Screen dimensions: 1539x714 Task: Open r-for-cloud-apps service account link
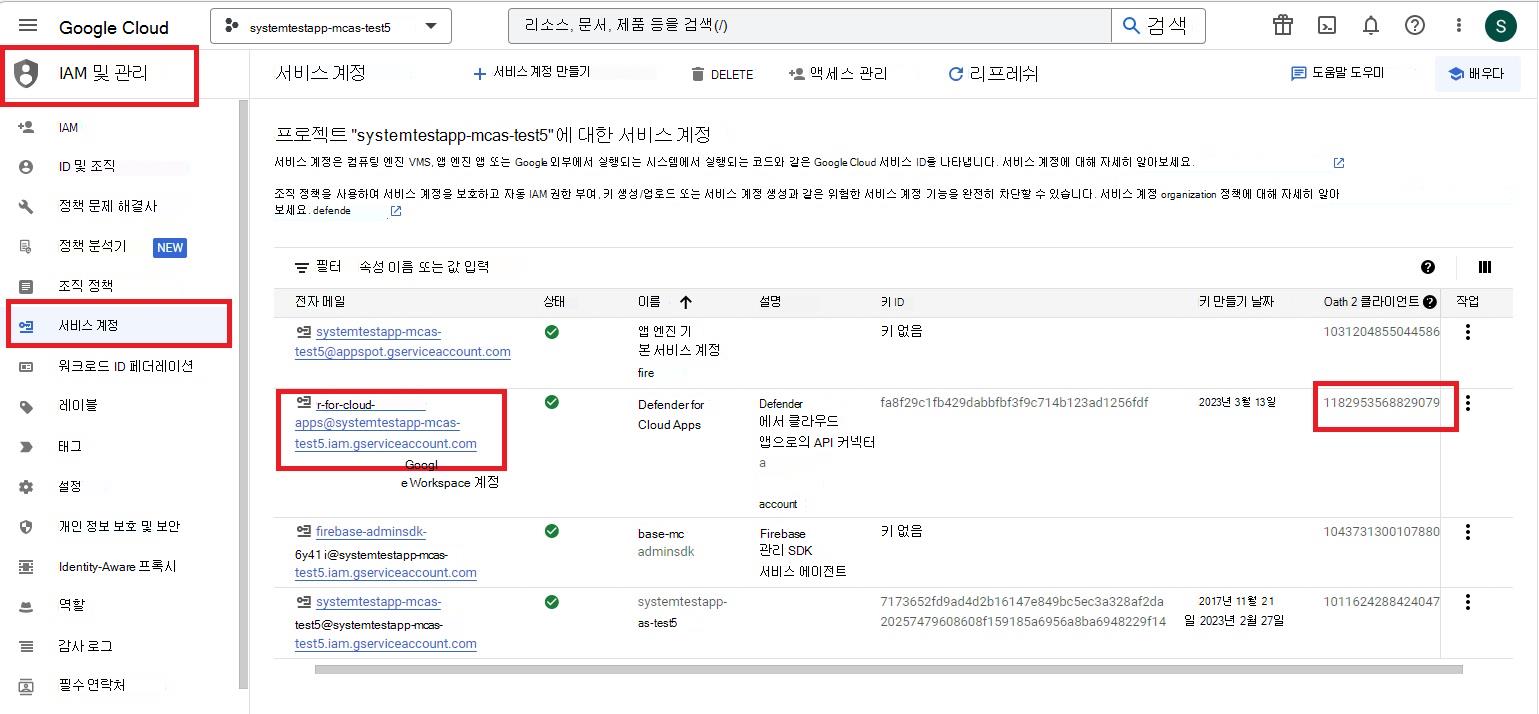[x=386, y=424]
